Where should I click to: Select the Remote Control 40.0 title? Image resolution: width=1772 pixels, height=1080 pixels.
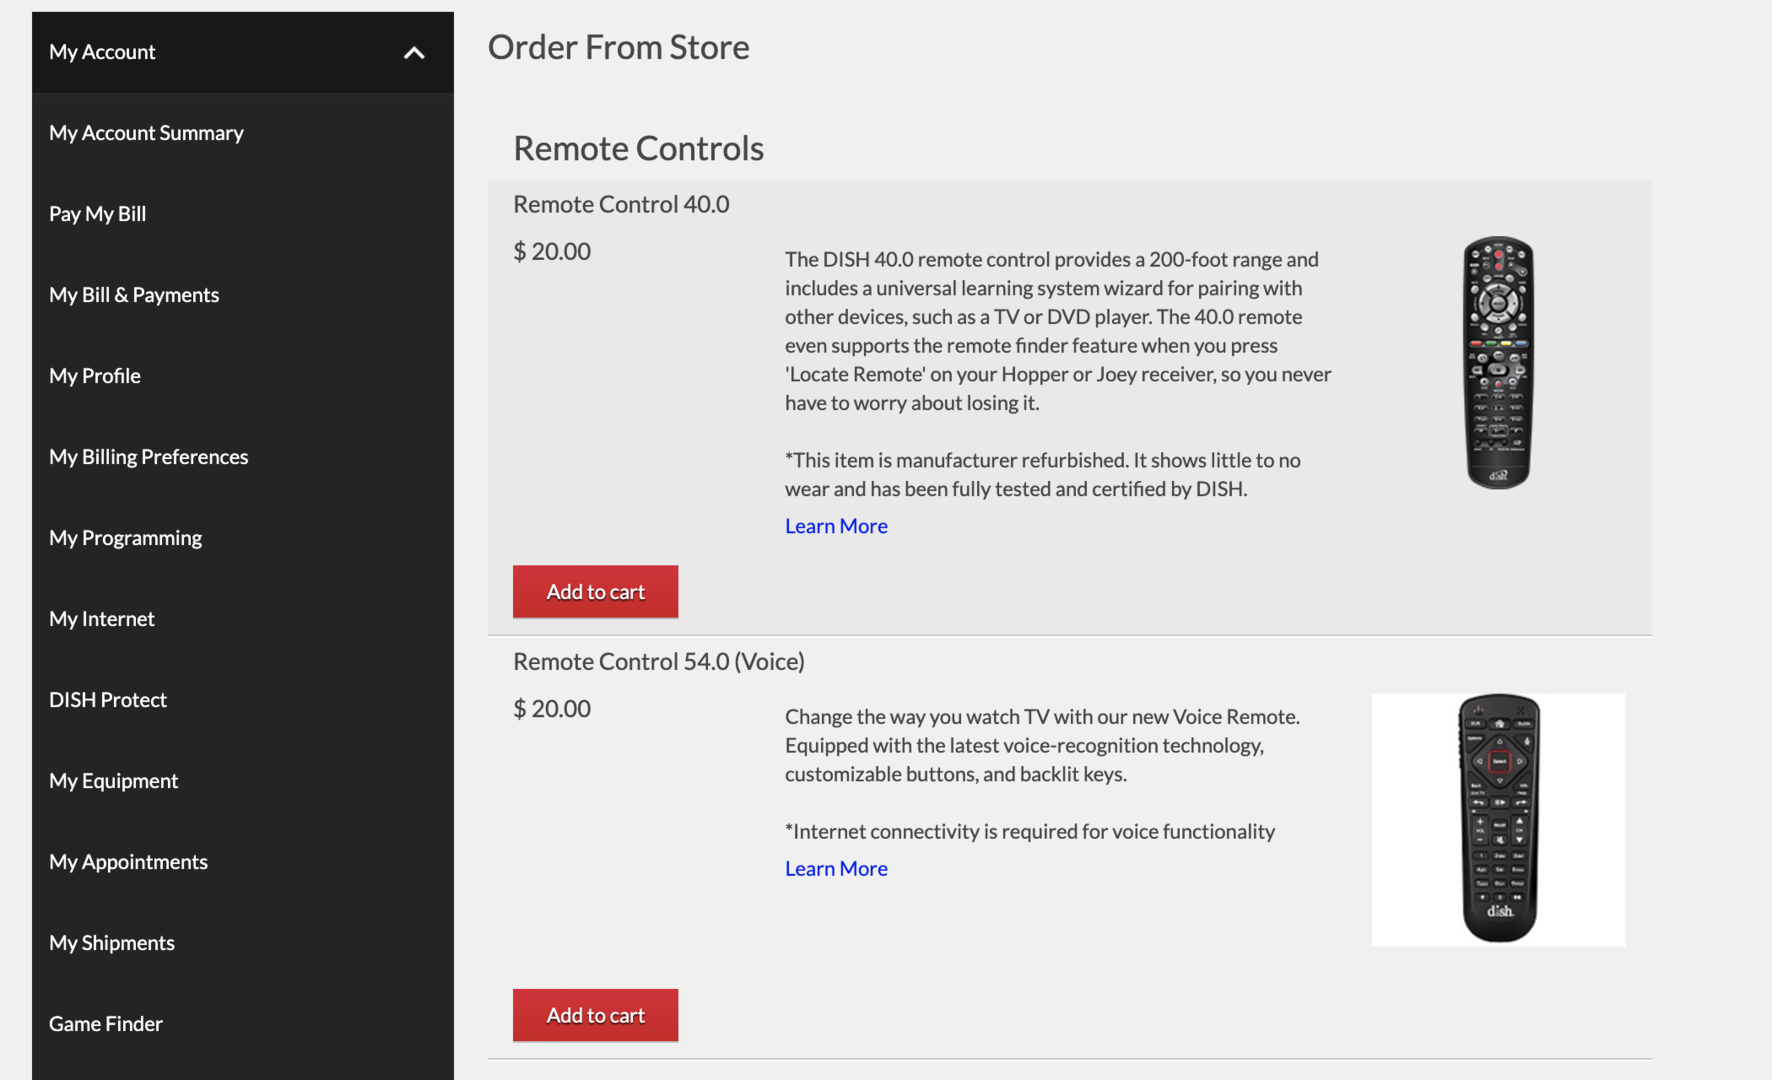pos(621,204)
